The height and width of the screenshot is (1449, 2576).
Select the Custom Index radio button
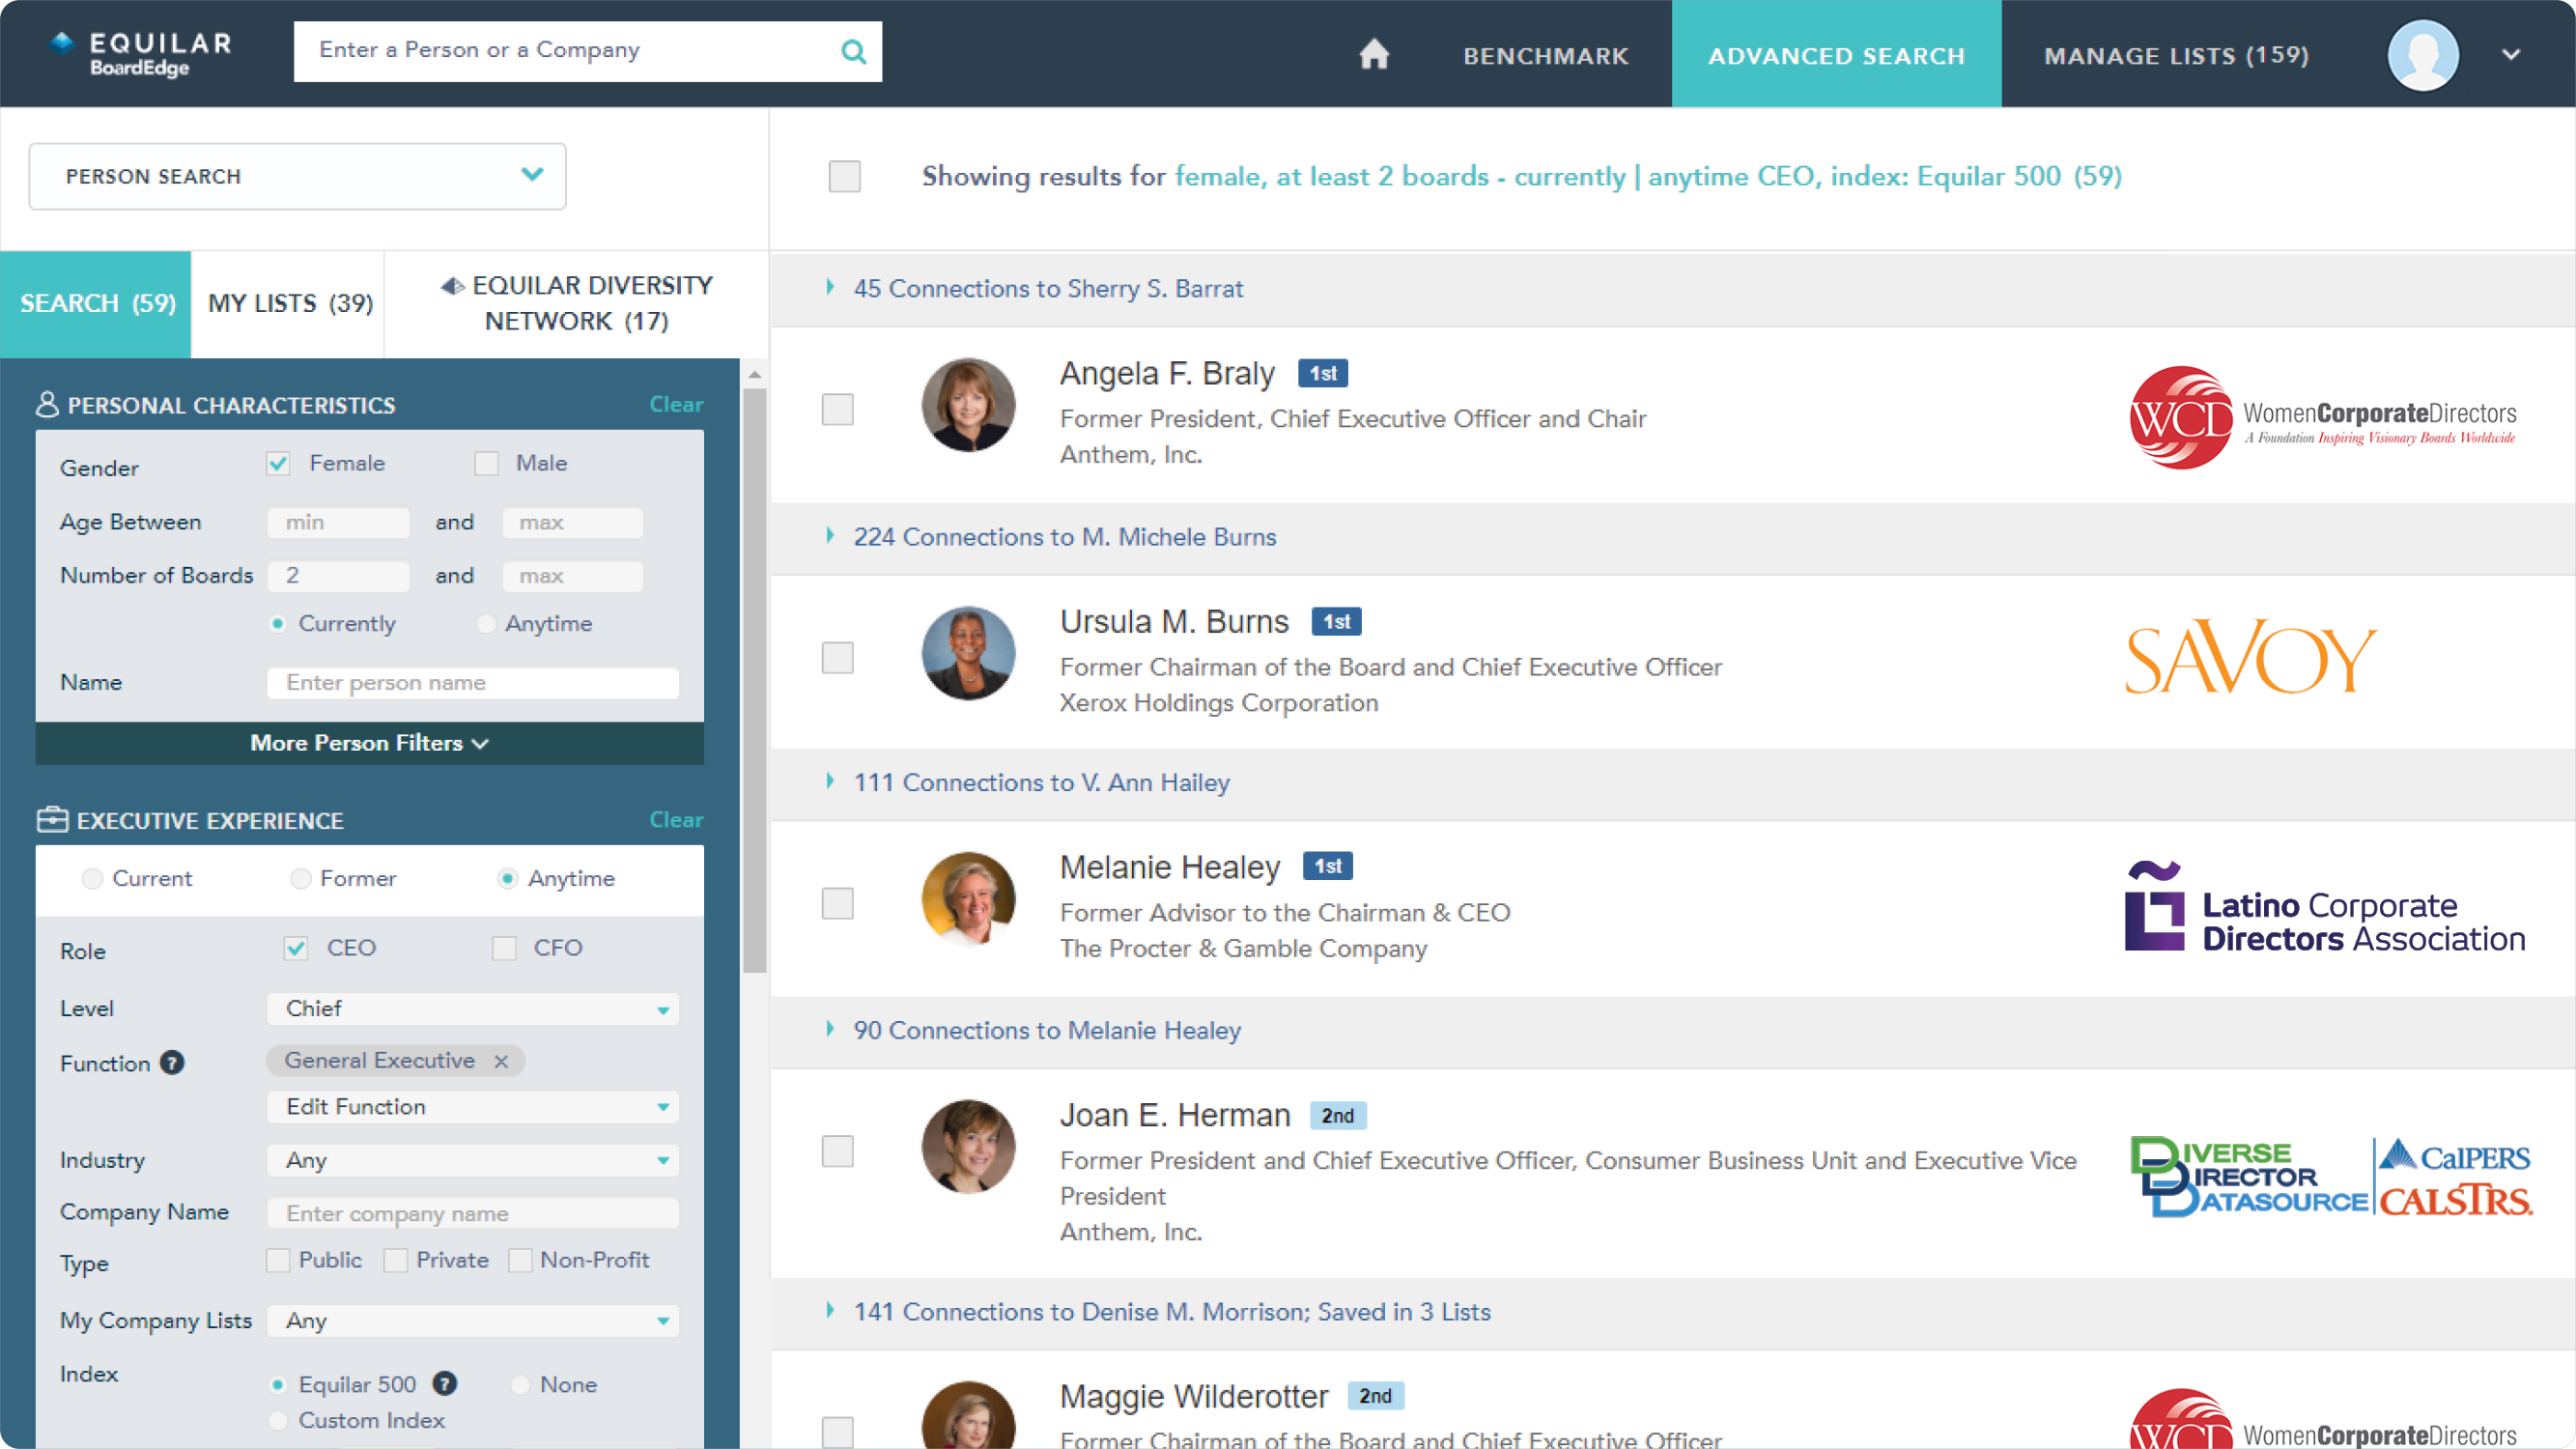278,1420
